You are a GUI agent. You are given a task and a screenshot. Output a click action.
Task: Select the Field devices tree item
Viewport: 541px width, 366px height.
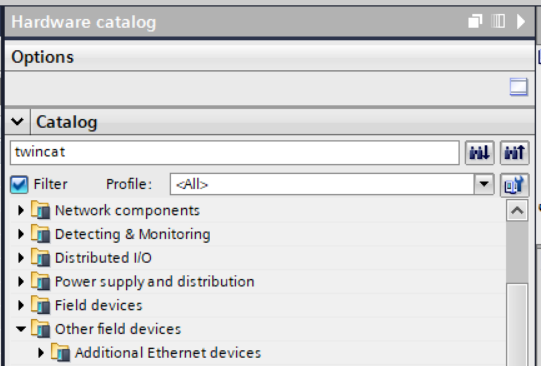98,305
